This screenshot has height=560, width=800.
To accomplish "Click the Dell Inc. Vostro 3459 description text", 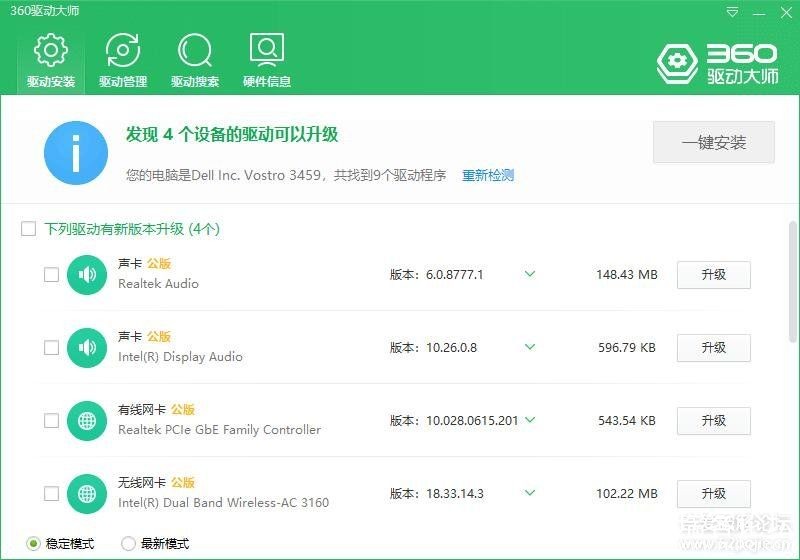I will pos(286,175).
